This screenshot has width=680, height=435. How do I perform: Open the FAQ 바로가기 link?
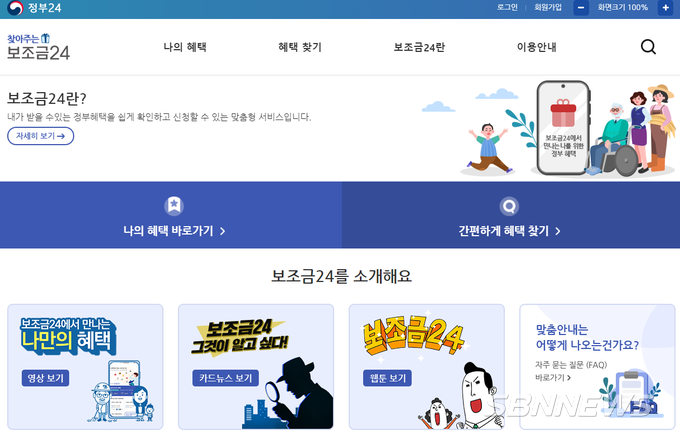point(553,378)
